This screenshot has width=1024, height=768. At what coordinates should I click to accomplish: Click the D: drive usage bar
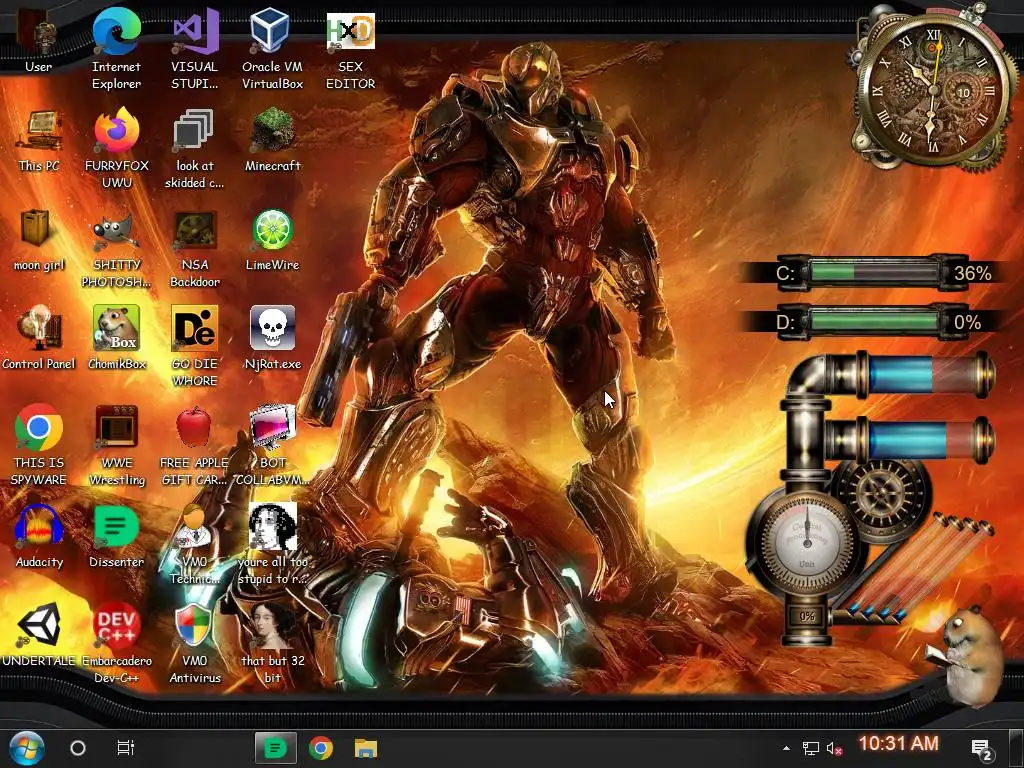point(875,322)
